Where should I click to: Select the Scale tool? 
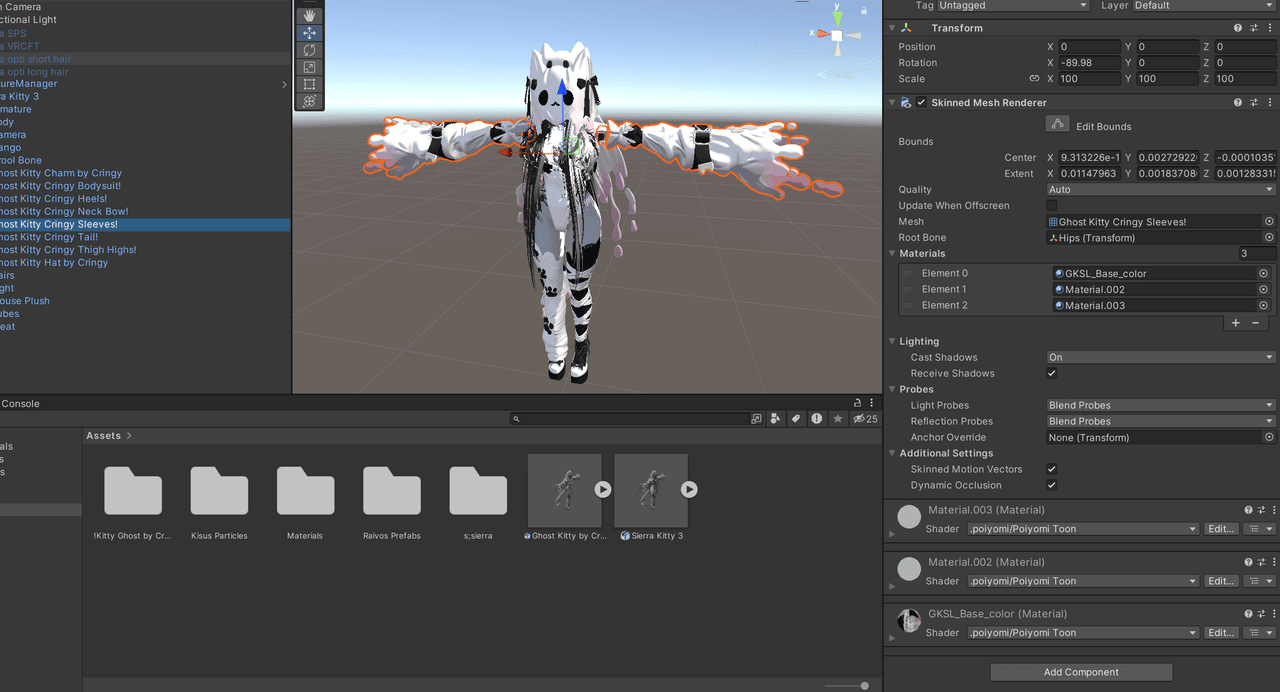click(309, 67)
